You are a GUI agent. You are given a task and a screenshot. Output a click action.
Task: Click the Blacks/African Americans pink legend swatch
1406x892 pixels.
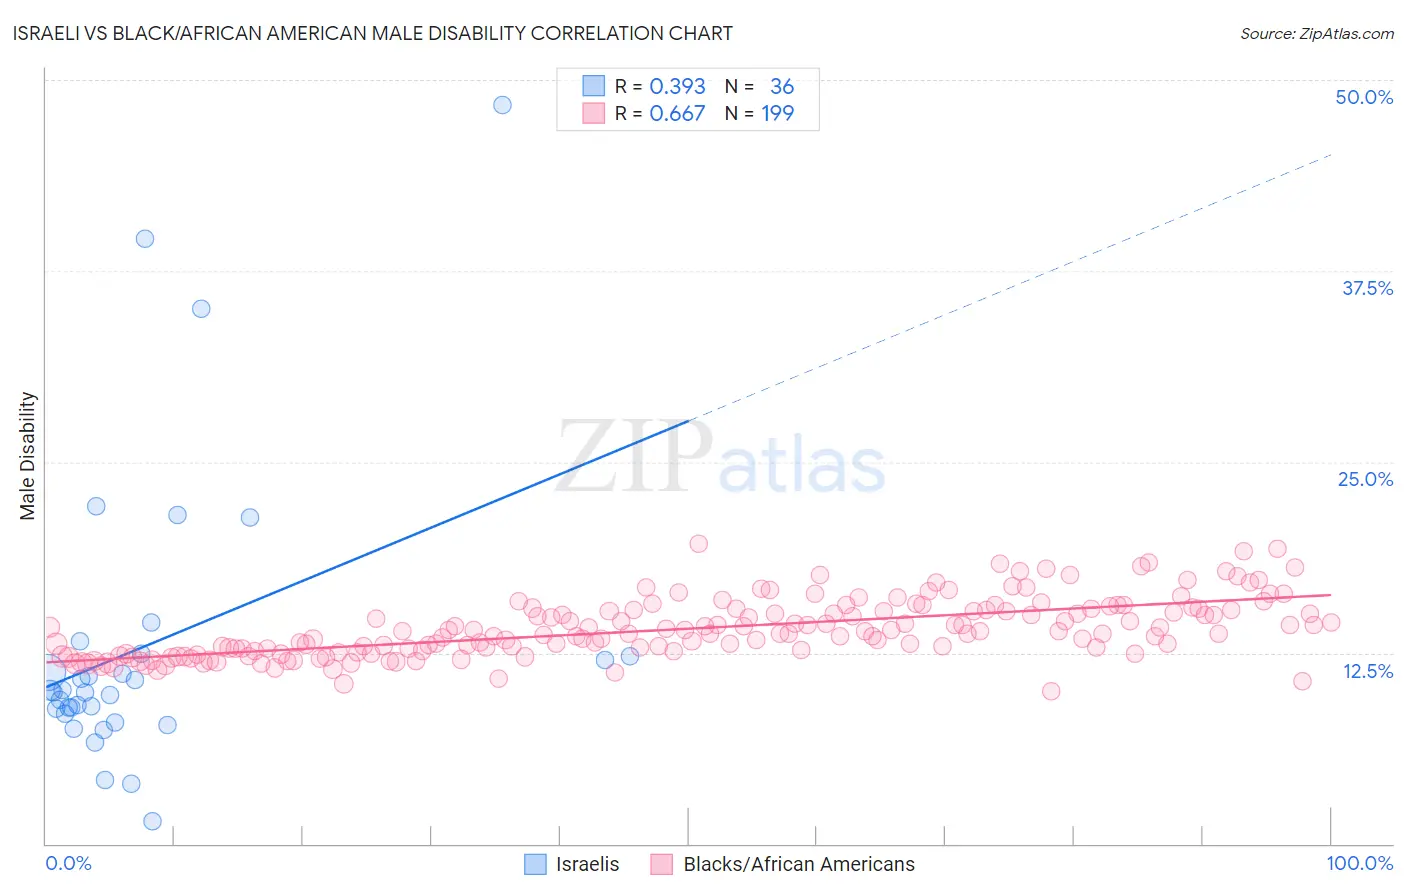tap(662, 864)
